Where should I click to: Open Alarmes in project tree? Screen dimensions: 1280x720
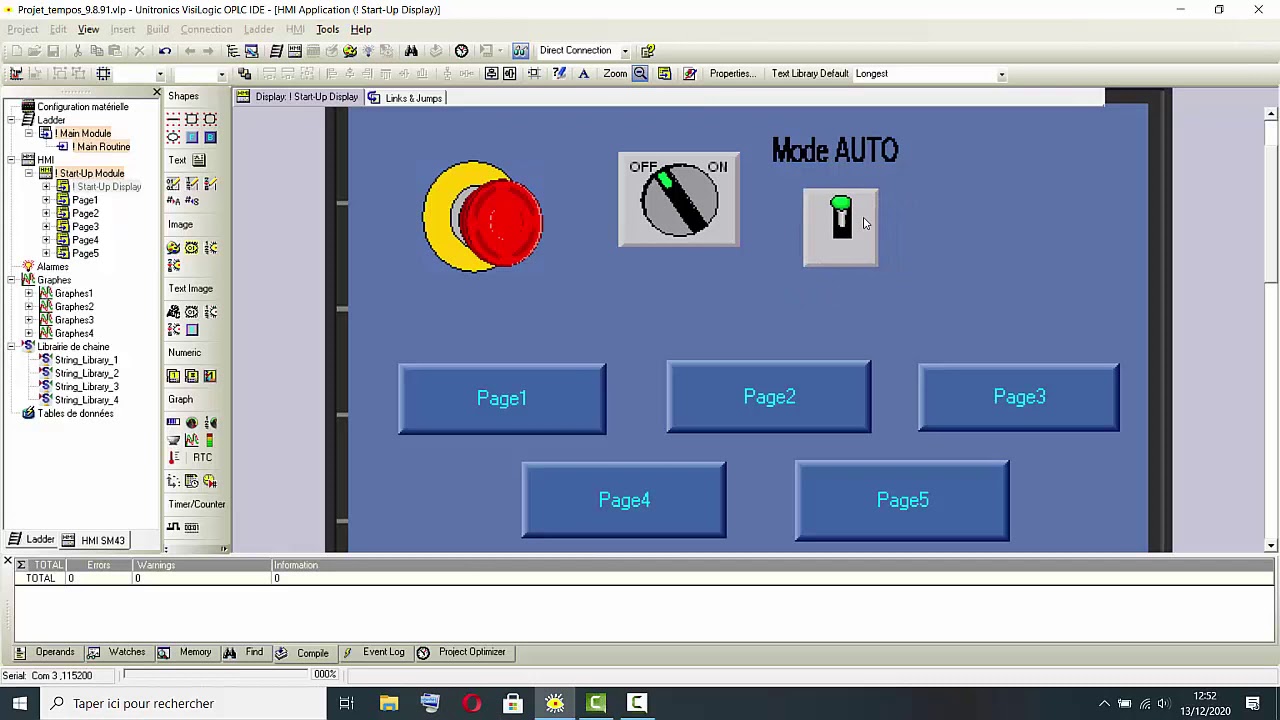(x=53, y=267)
